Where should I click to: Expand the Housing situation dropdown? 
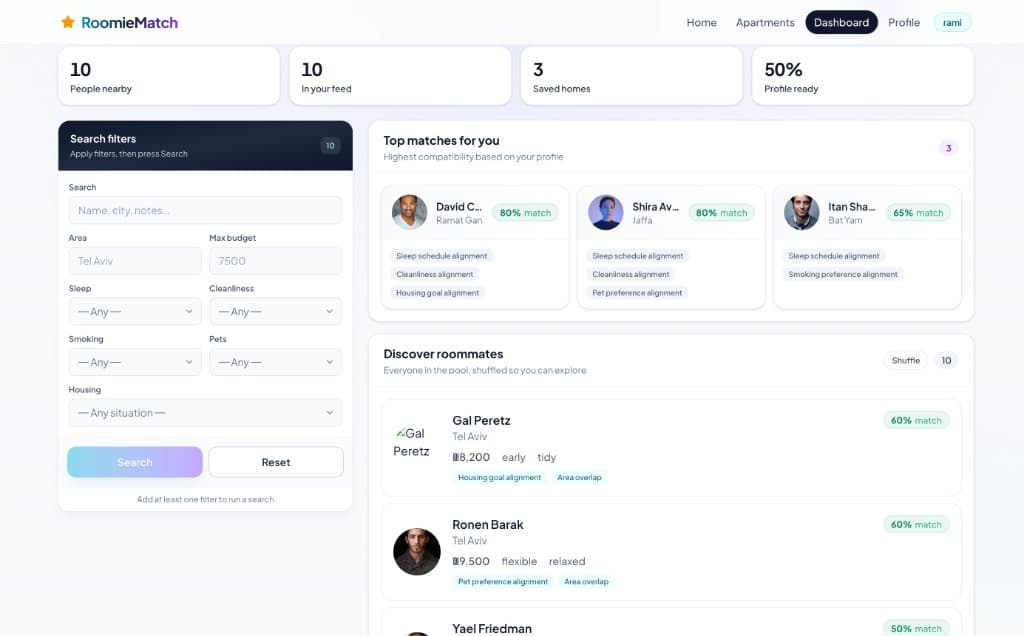coord(205,413)
